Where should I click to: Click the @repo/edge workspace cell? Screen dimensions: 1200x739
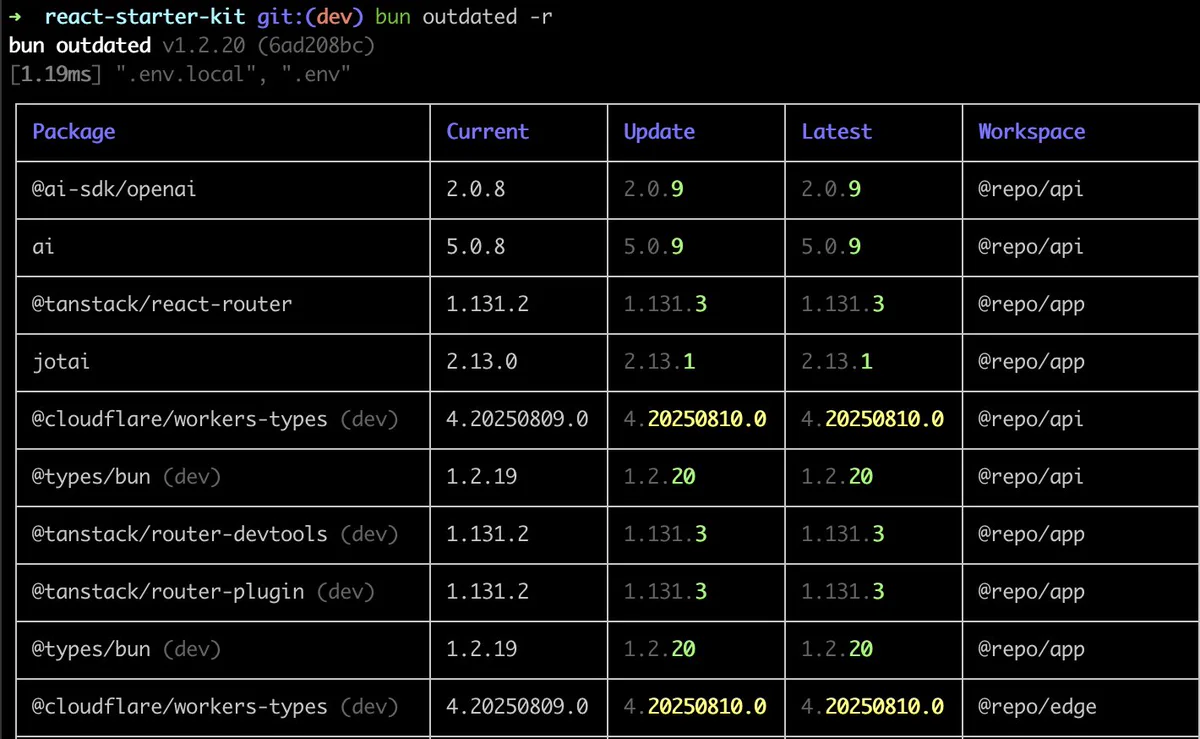coord(1037,706)
